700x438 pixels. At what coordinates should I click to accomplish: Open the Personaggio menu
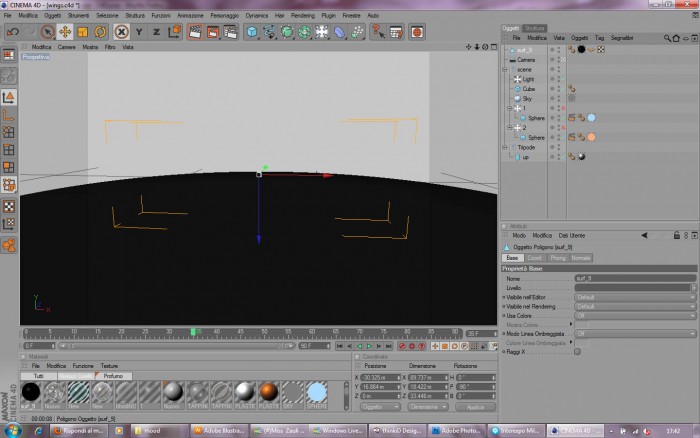225,15
